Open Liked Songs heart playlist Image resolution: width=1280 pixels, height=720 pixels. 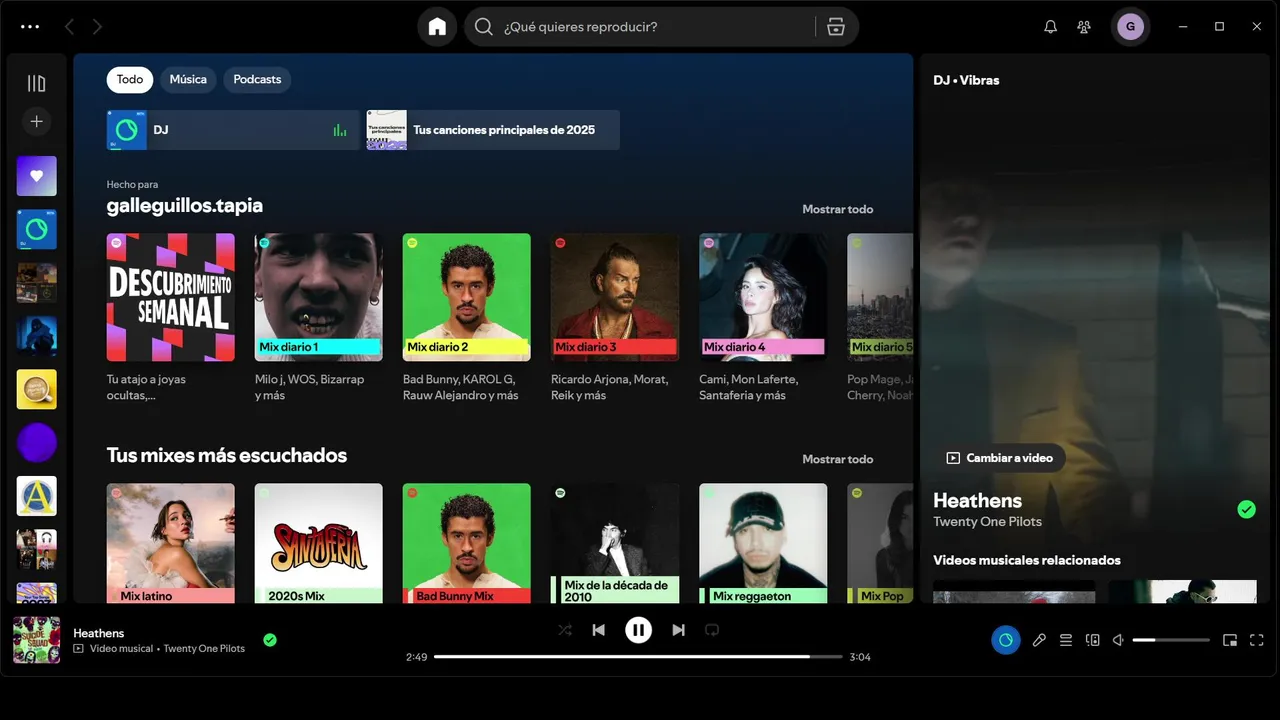coord(36,176)
